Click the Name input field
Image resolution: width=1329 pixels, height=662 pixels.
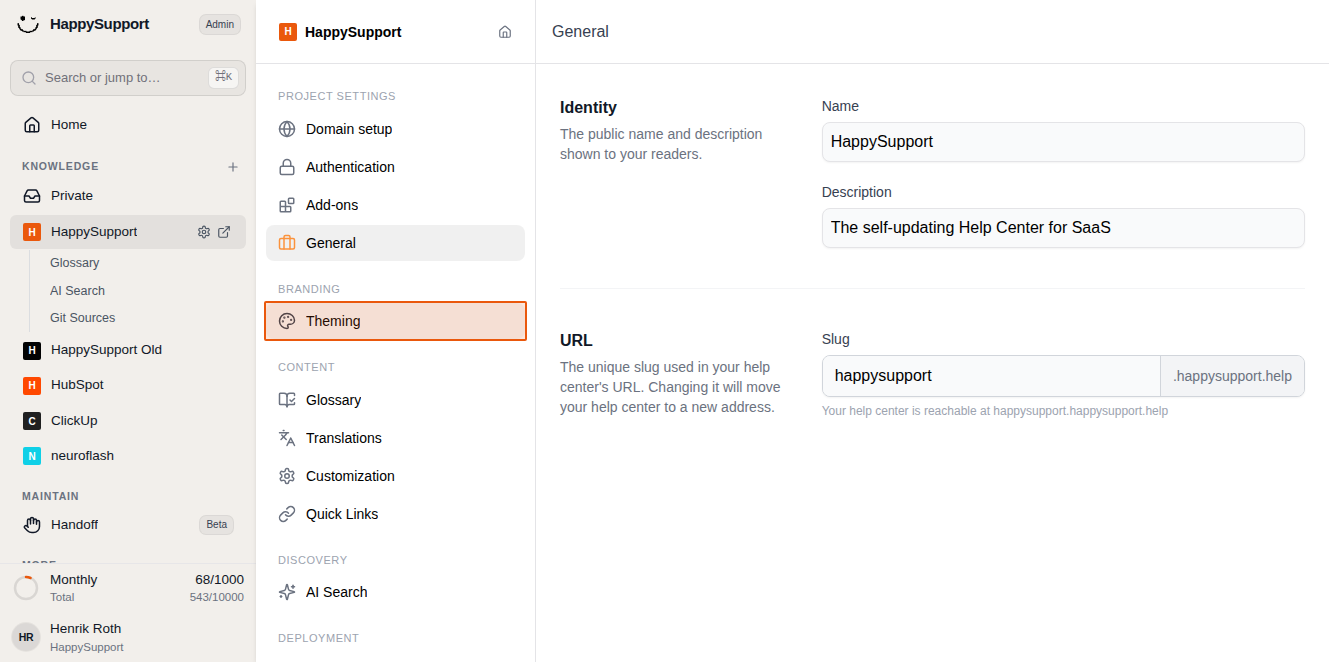(1063, 142)
